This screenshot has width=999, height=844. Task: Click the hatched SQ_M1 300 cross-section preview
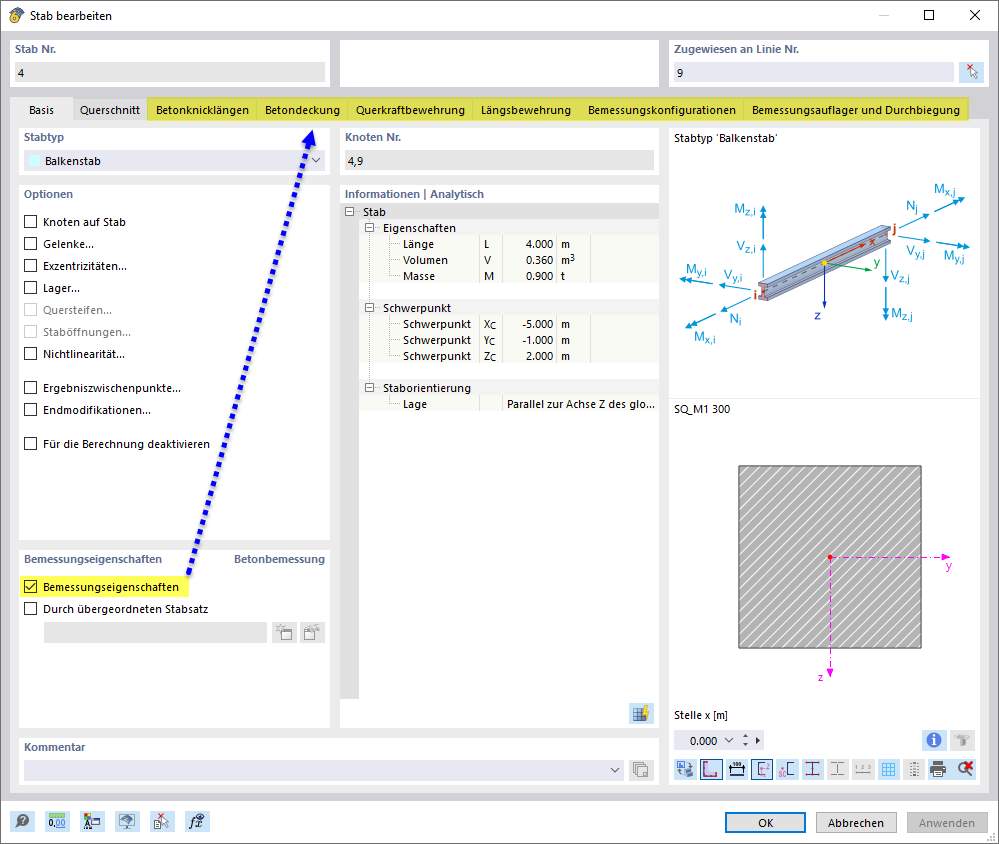tap(830, 557)
